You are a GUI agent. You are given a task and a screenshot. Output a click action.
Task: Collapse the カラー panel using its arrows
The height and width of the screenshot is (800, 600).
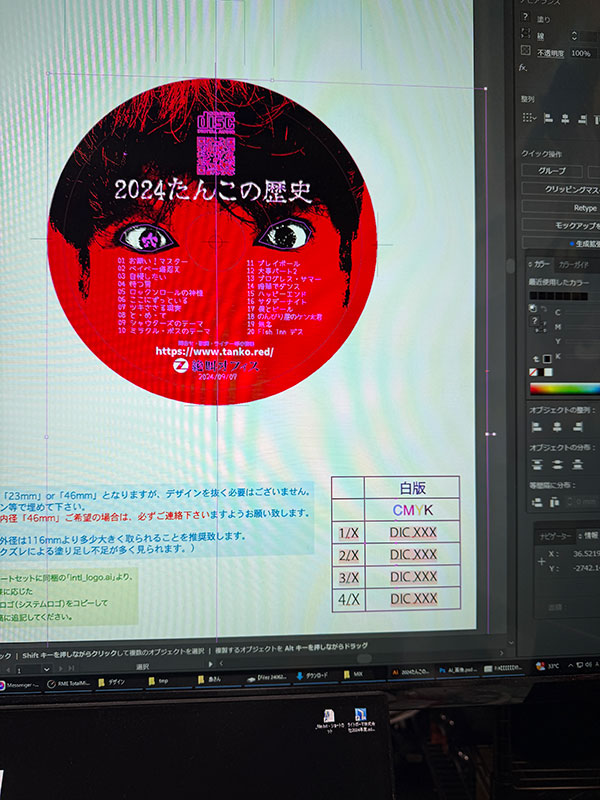[530, 264]
